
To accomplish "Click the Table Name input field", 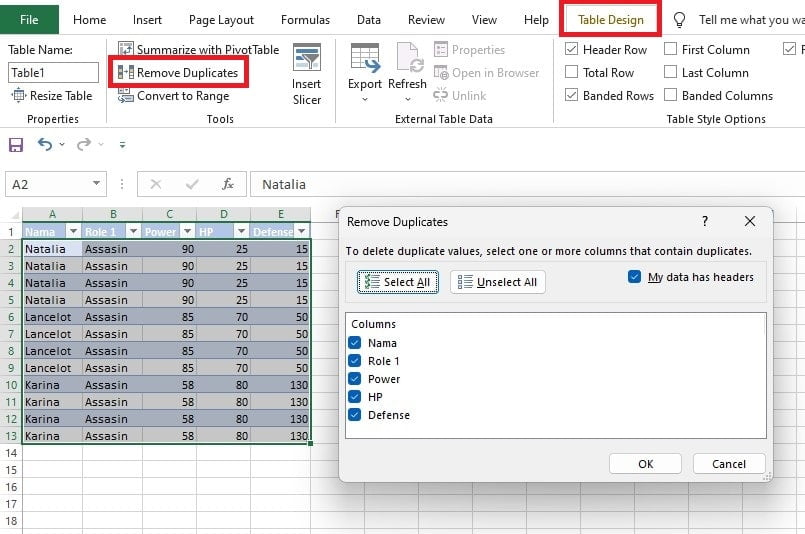I will coord(53,72).
